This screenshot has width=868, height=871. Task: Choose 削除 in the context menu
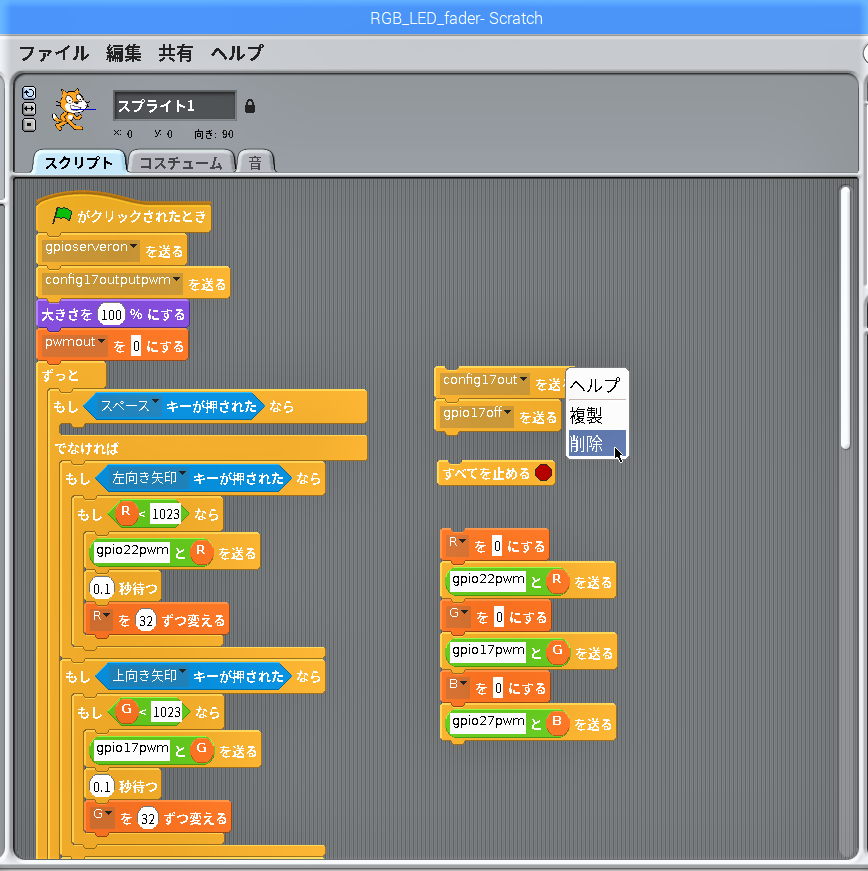(596, 444)
